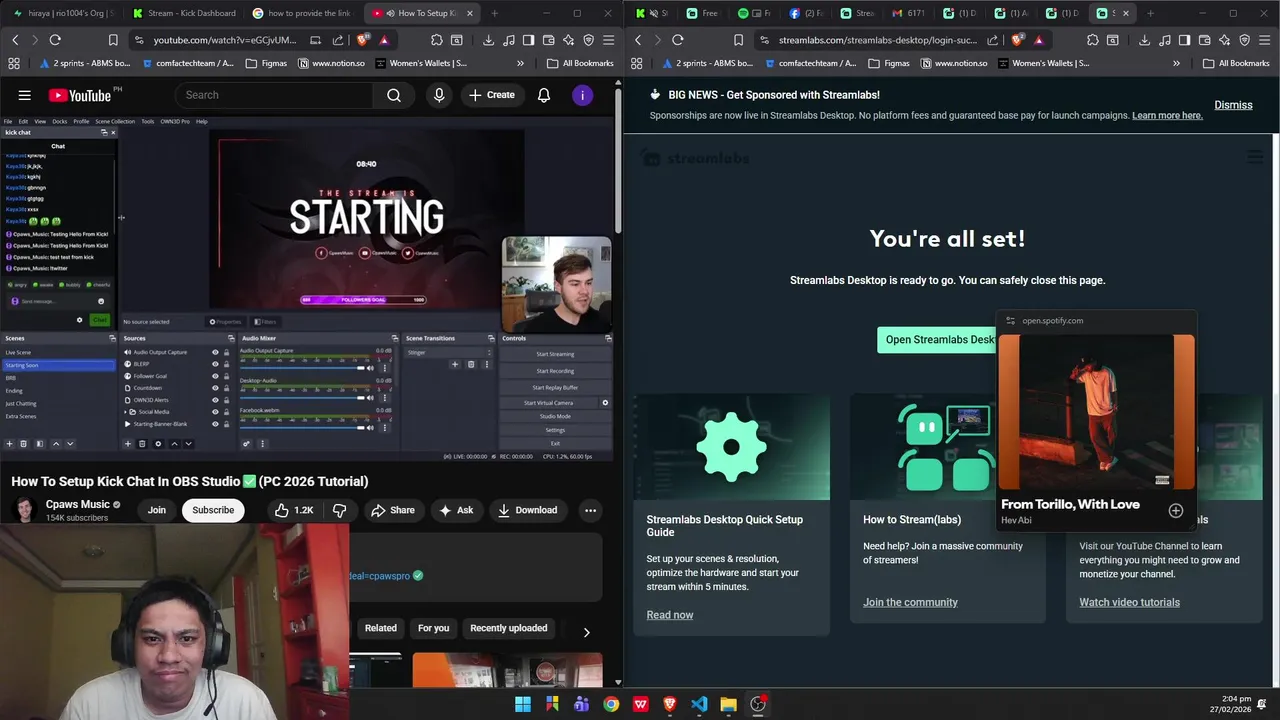Switch to the Facebook tab

(808, 13)
